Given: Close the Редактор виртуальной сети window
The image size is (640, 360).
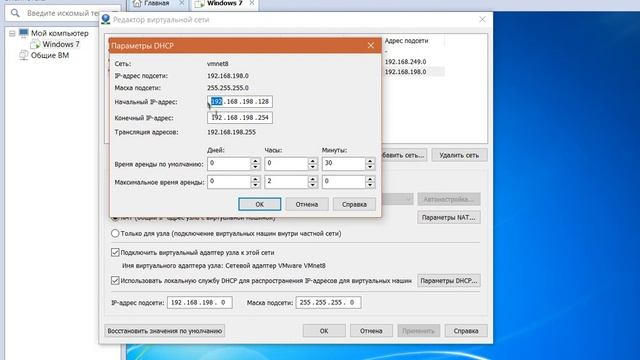Looking at the screenshot, I should 482,19.
